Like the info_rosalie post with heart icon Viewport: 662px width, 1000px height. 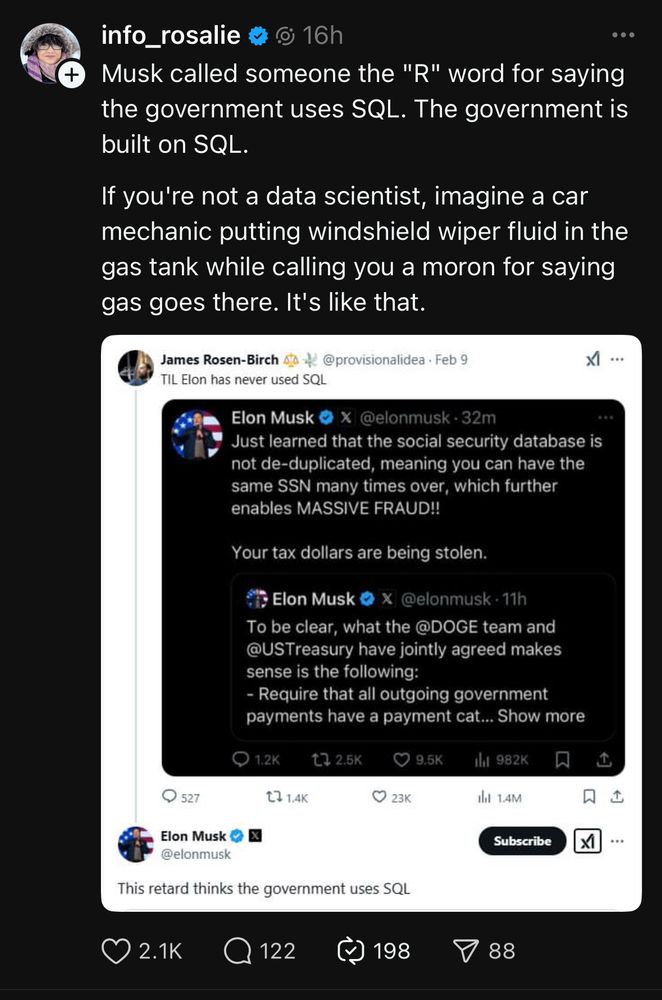click(x=117, y=950)
